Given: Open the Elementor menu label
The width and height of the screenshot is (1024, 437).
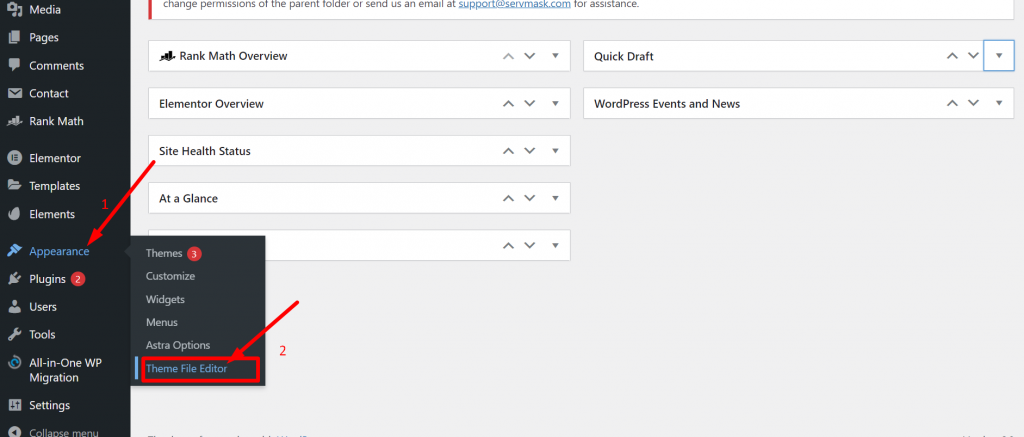Looking at the screenshot, I should (55, 158).
